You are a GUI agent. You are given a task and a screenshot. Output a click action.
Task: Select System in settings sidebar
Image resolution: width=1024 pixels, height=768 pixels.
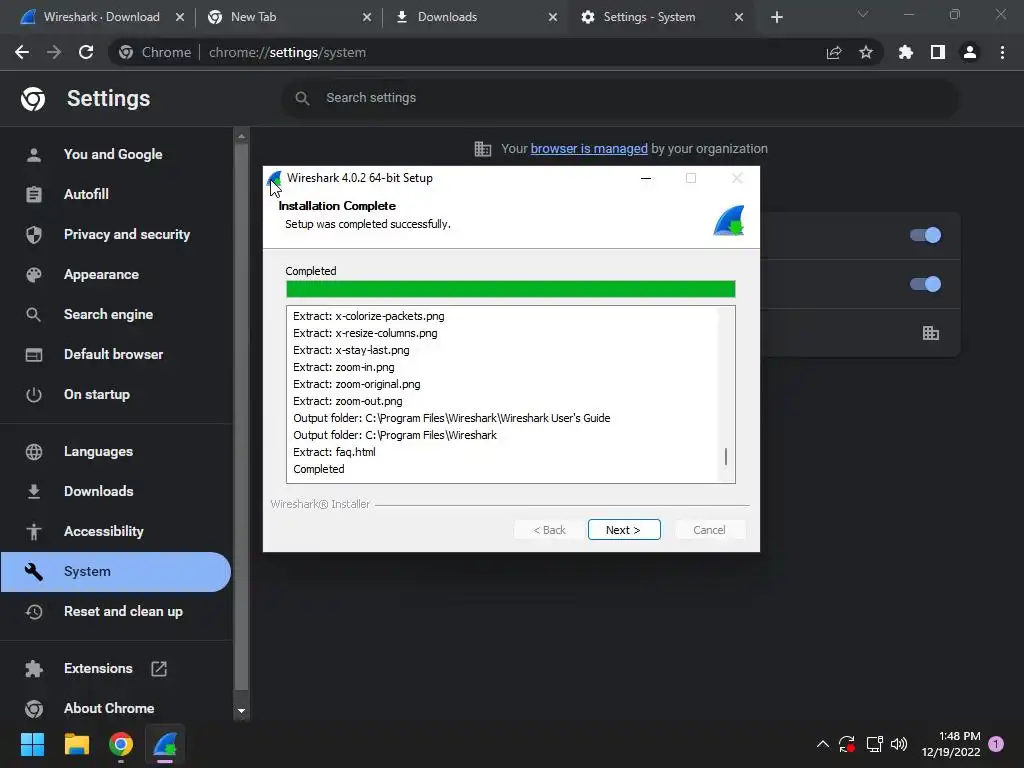[116, 571]
